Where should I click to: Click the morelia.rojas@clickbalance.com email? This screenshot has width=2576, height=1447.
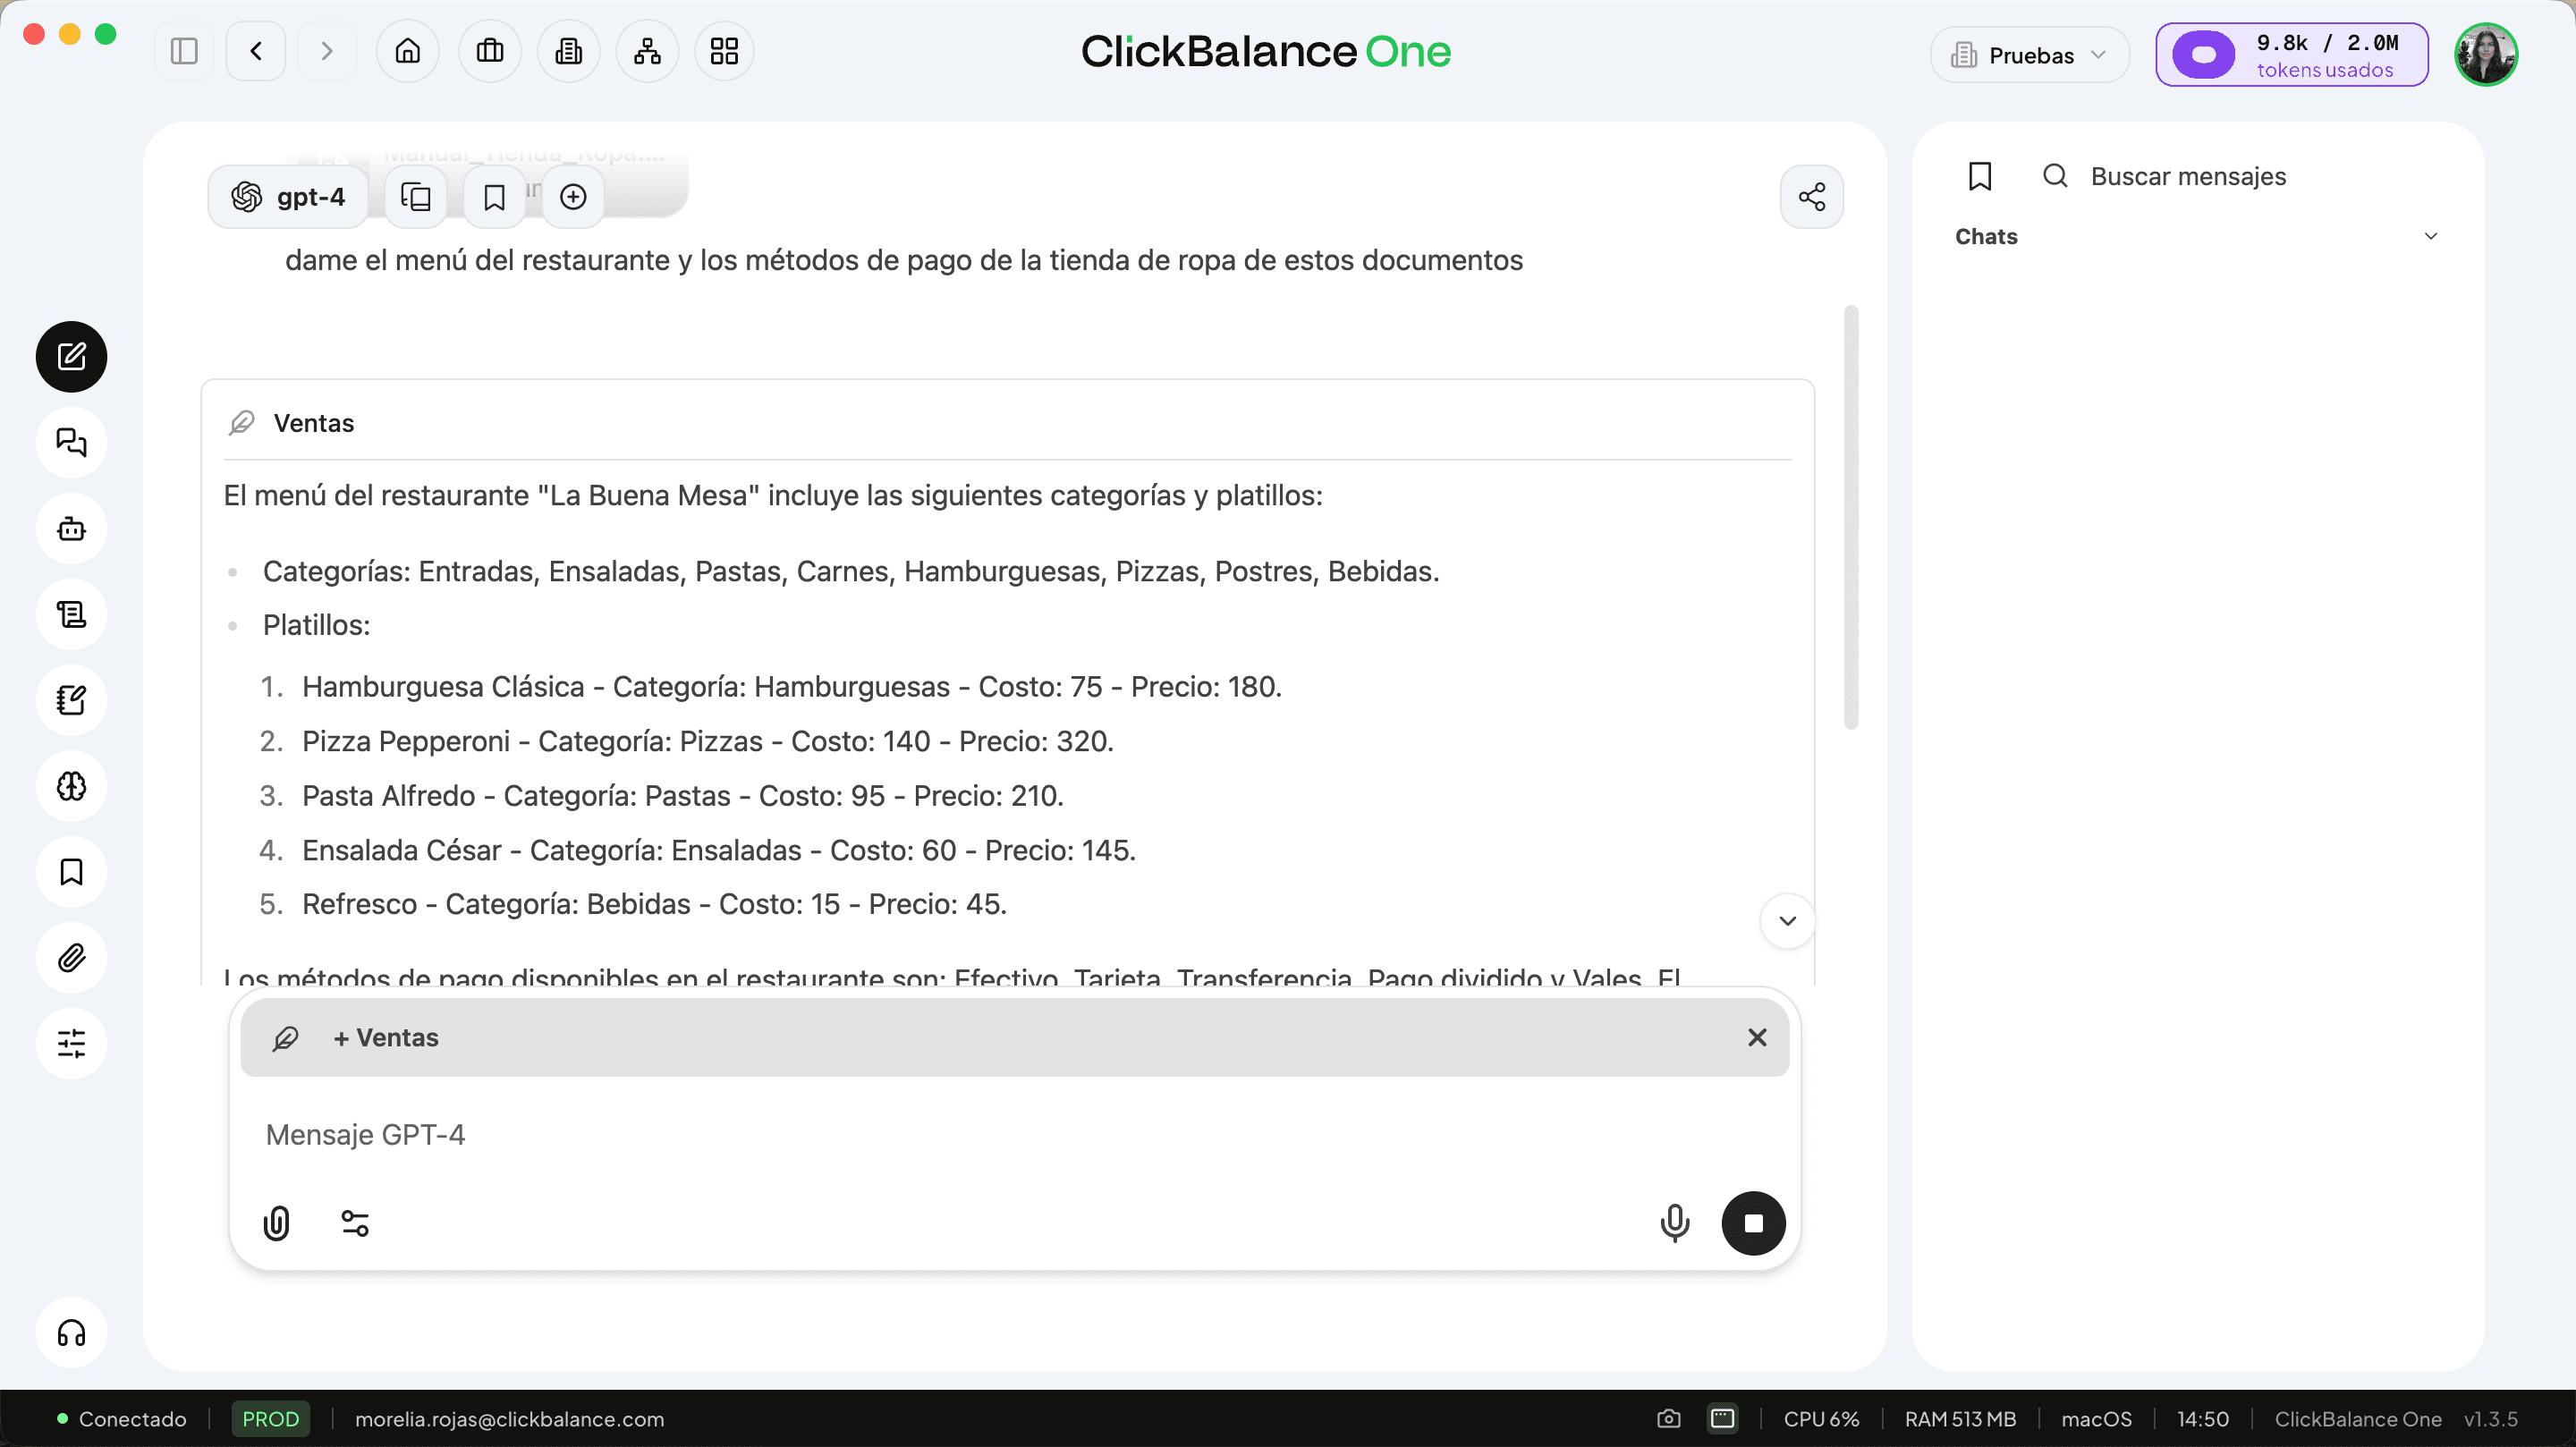(509, 1419)
